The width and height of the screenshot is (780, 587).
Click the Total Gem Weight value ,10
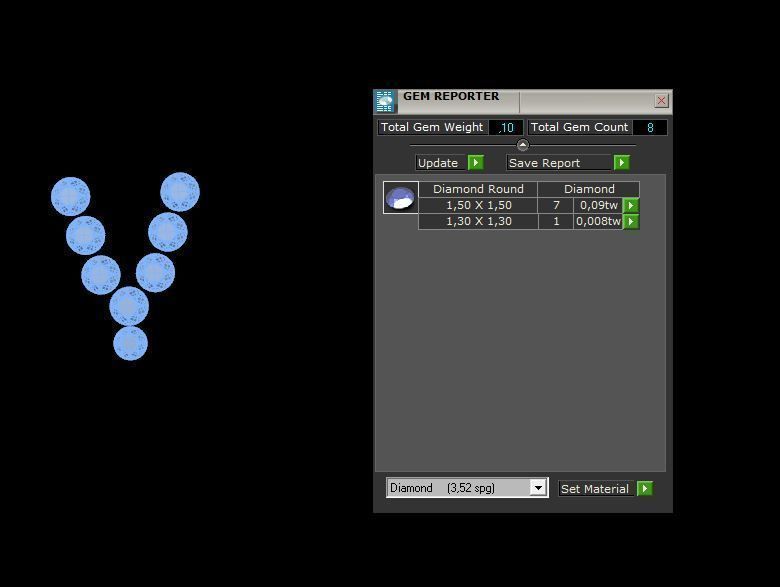tap(505, 127)
